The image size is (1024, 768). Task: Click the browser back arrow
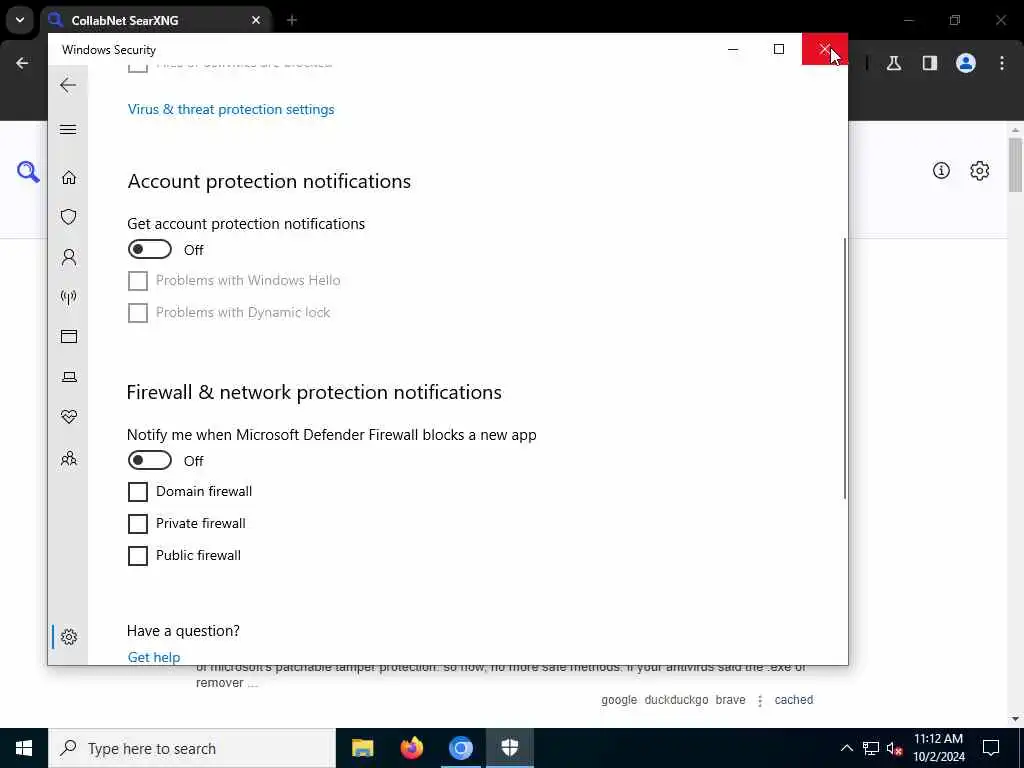[x=22, y=63]
